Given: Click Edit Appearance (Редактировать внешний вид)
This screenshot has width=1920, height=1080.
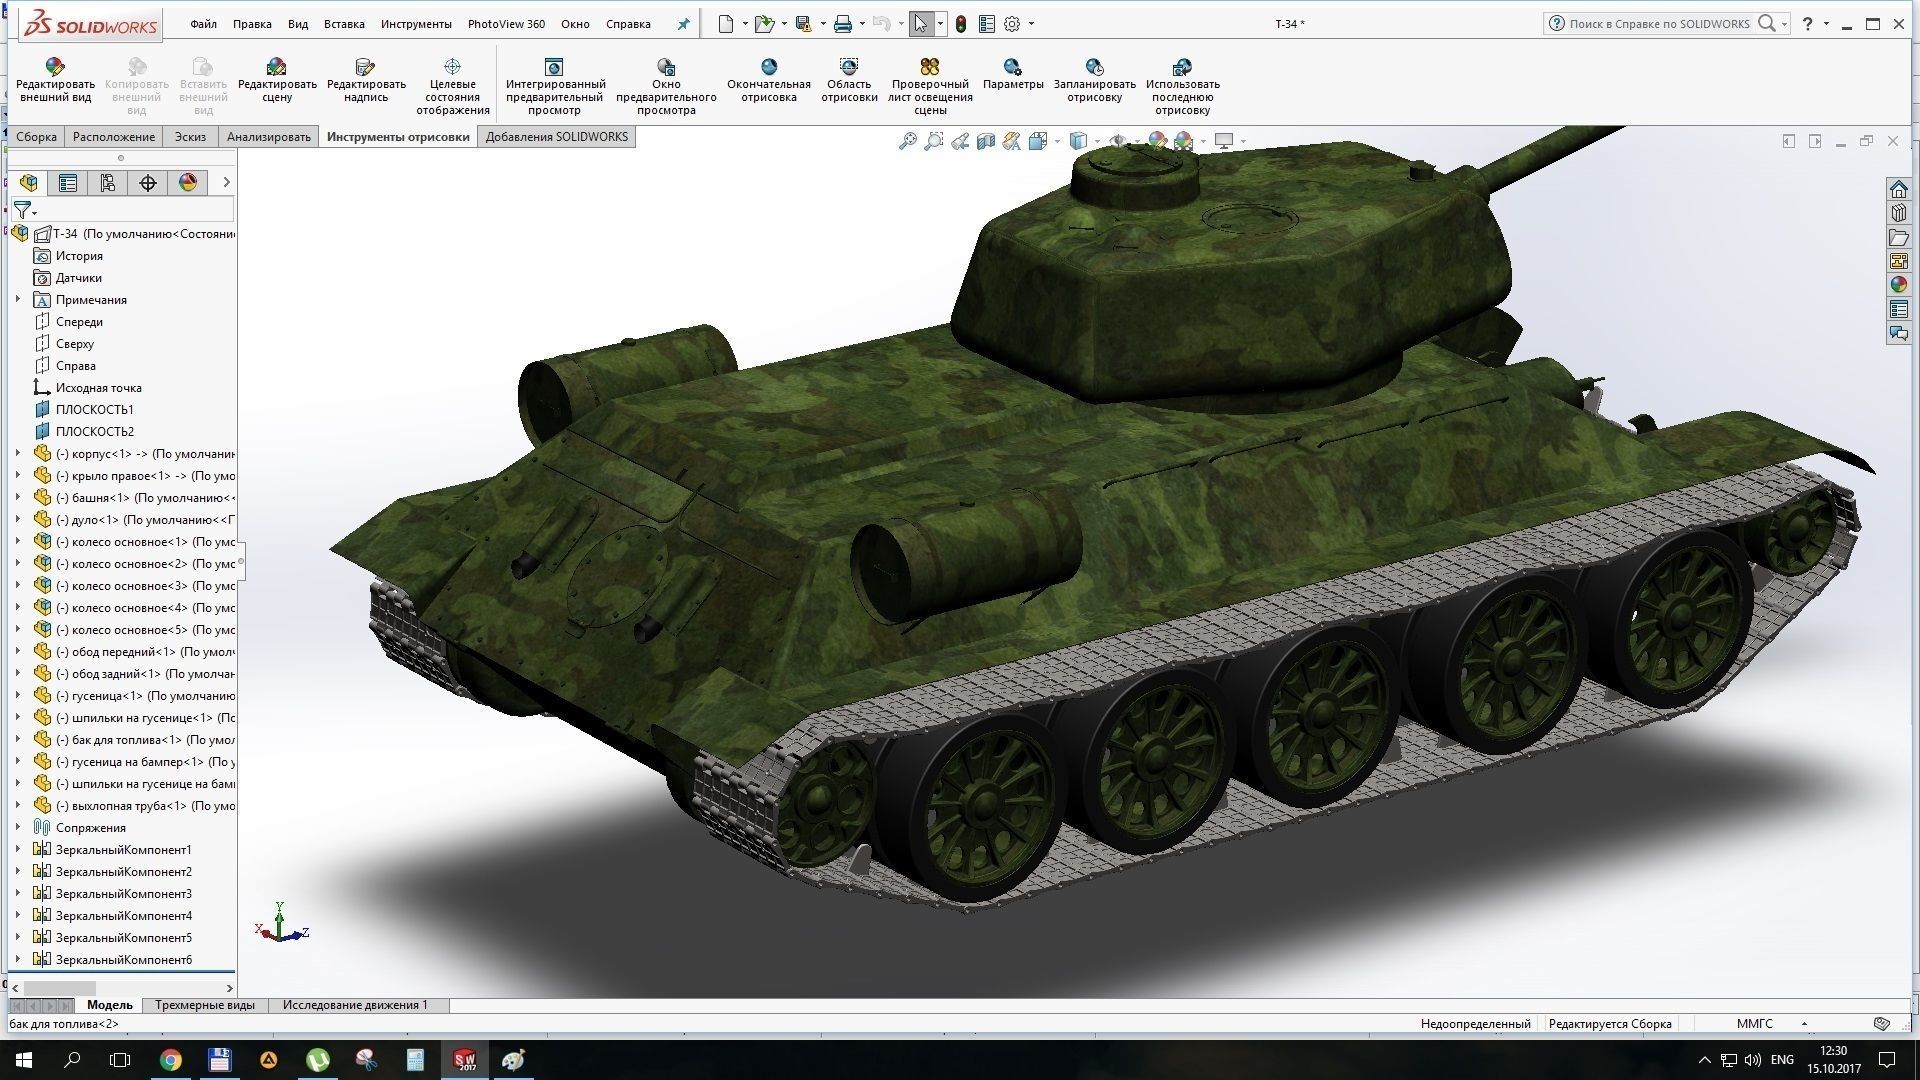Looking at the screenshot, I should pyautogui.click(x=55, y=80).
